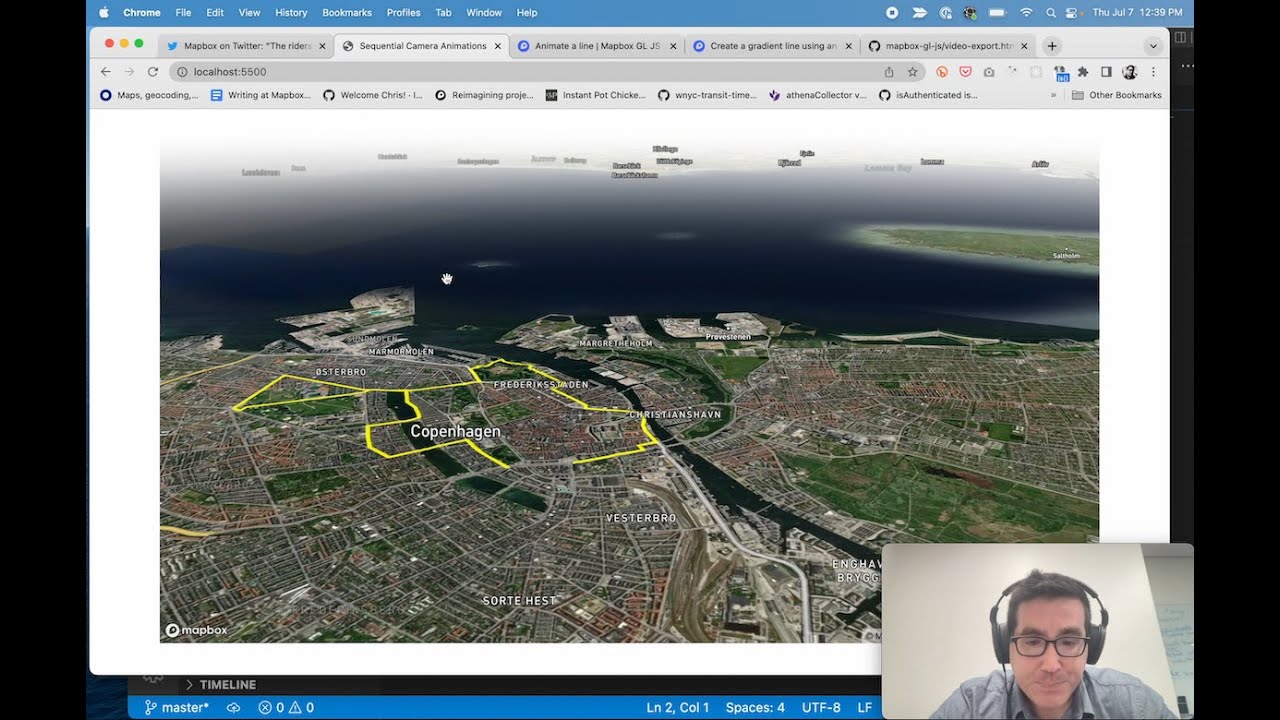Image resolution: width=1280 pixels, height=720 pixels.
Task: Bookmark this page with the star icon
Action: click(x=912, y=72)
